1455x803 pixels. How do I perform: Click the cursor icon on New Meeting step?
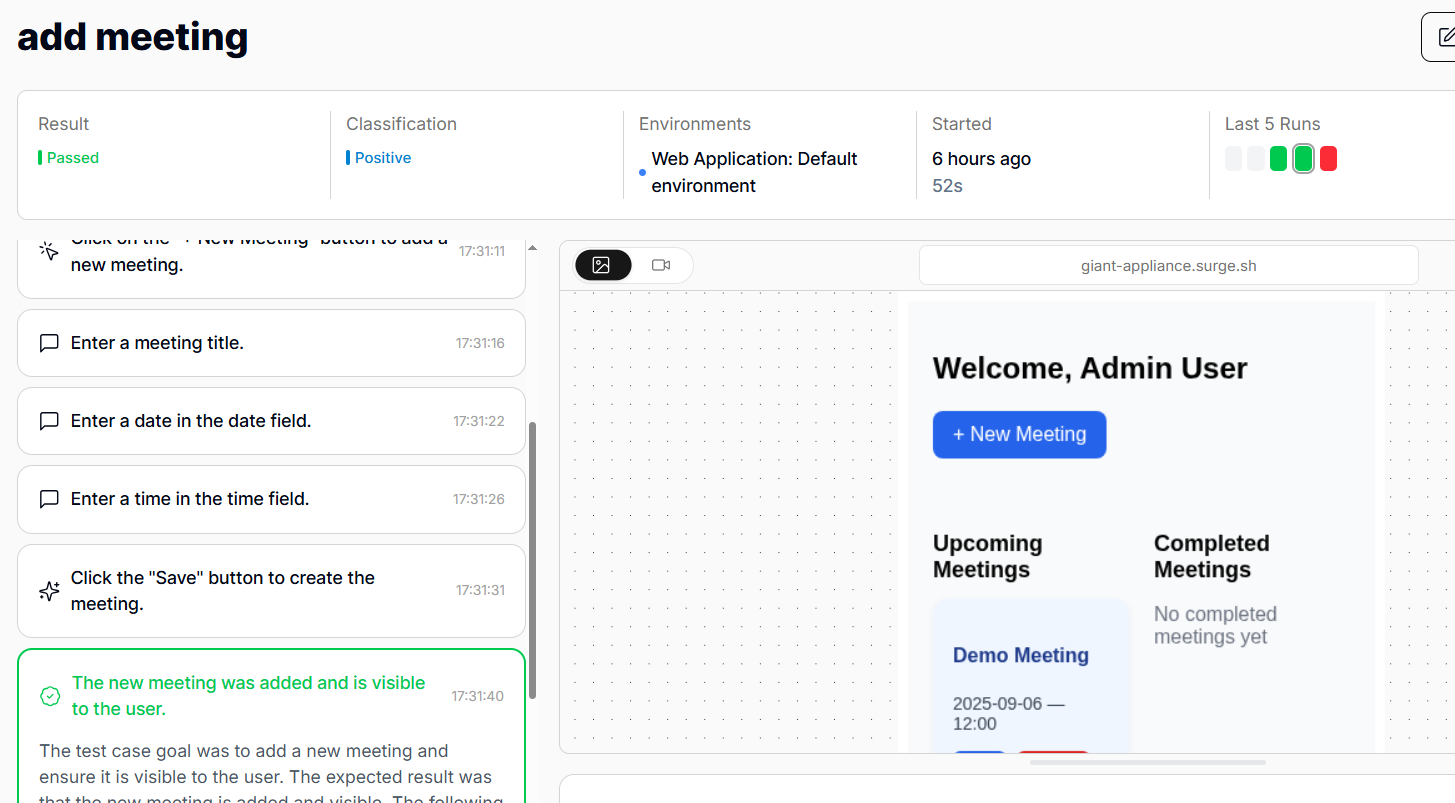49,251
